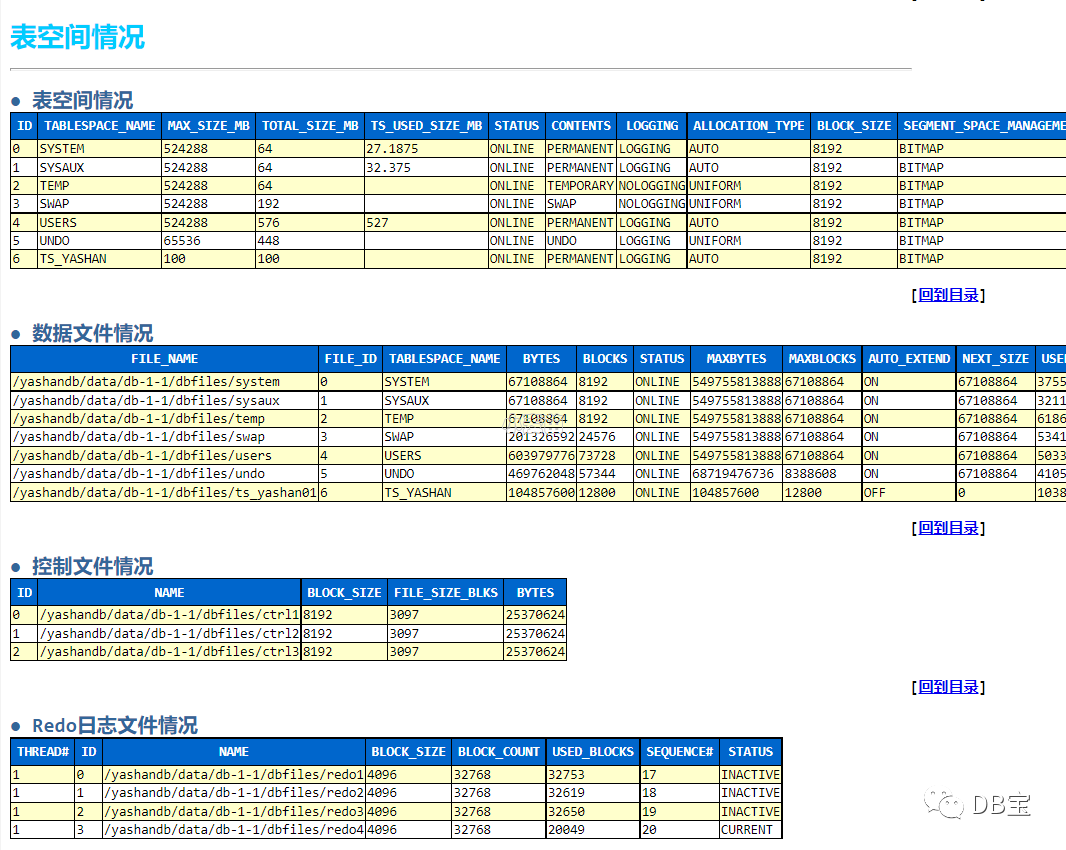Select the OFF auto extend value cell
Viewport: 1066px width, 850px height.
coord(909,492)
